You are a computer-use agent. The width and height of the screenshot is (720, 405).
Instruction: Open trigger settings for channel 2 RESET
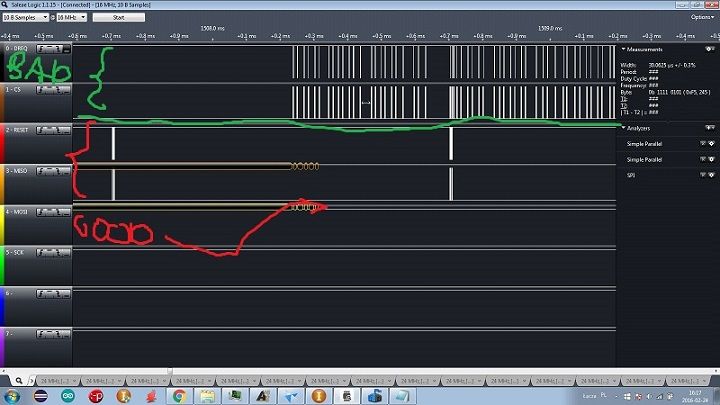[x=53, y=130]
